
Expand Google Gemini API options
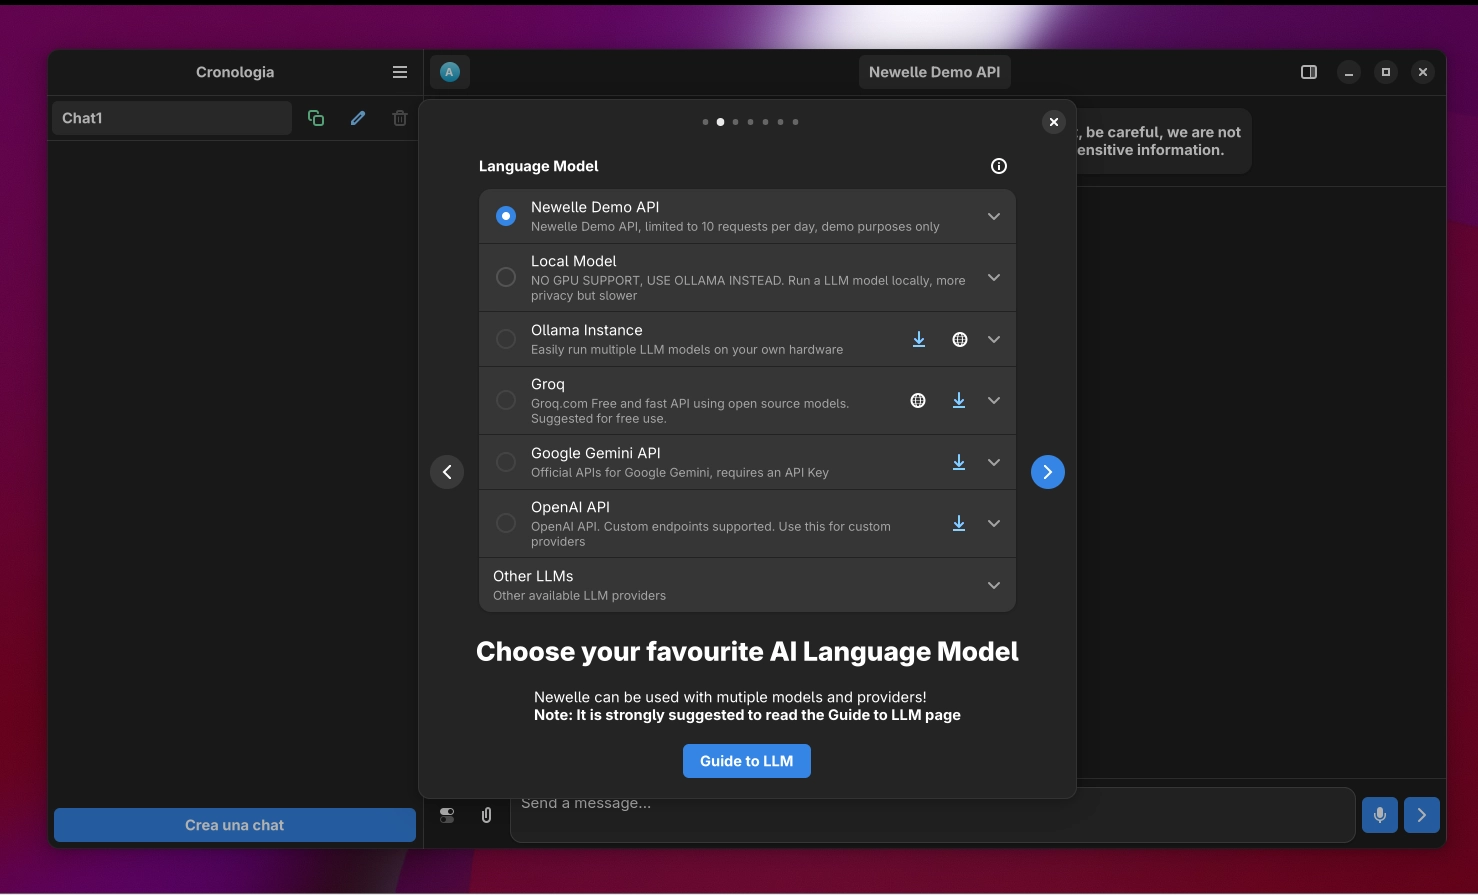coord(994,463)
